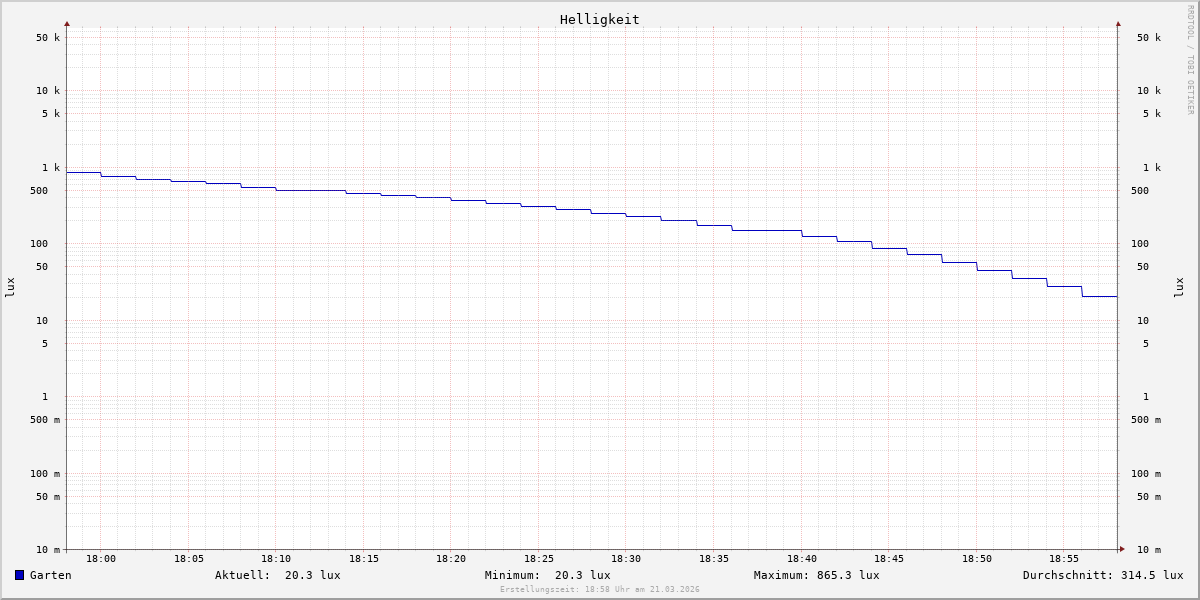Click "100" on the left y-axis
The height and width of the screenshot is (600, 1200).
click(x=39, y=244)
